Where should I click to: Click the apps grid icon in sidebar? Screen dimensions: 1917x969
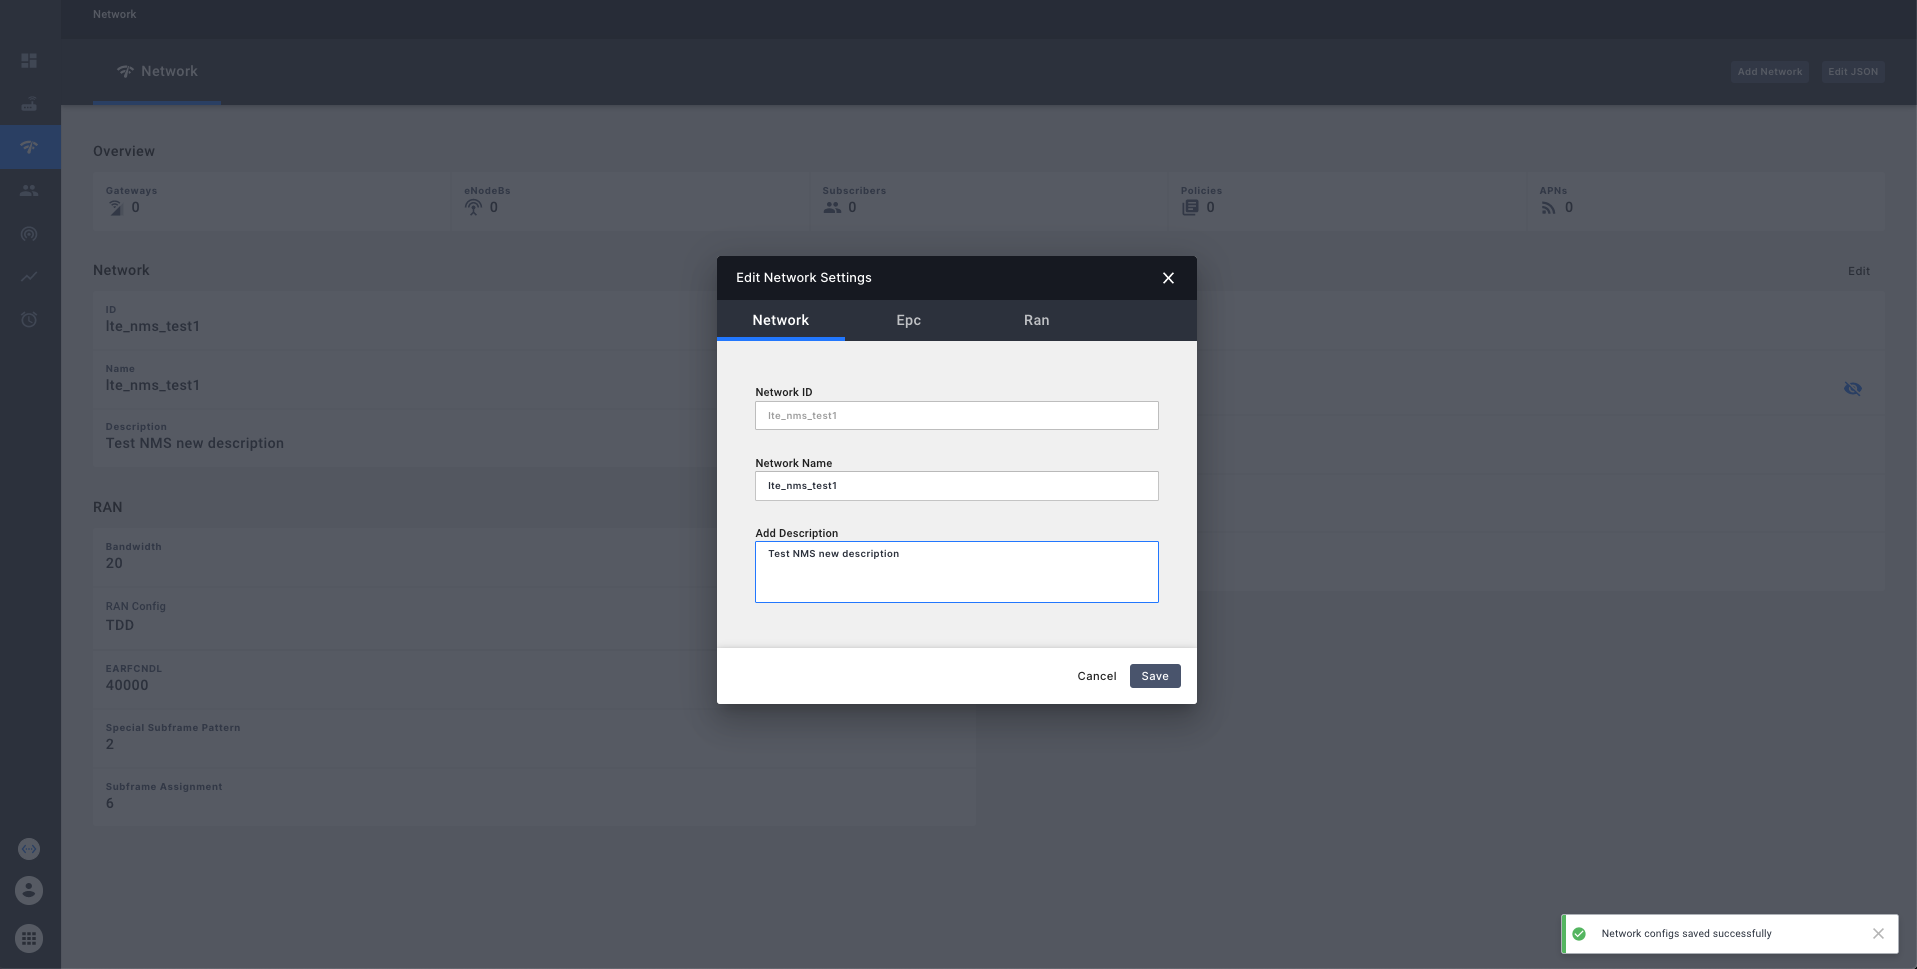pos(29,938)
